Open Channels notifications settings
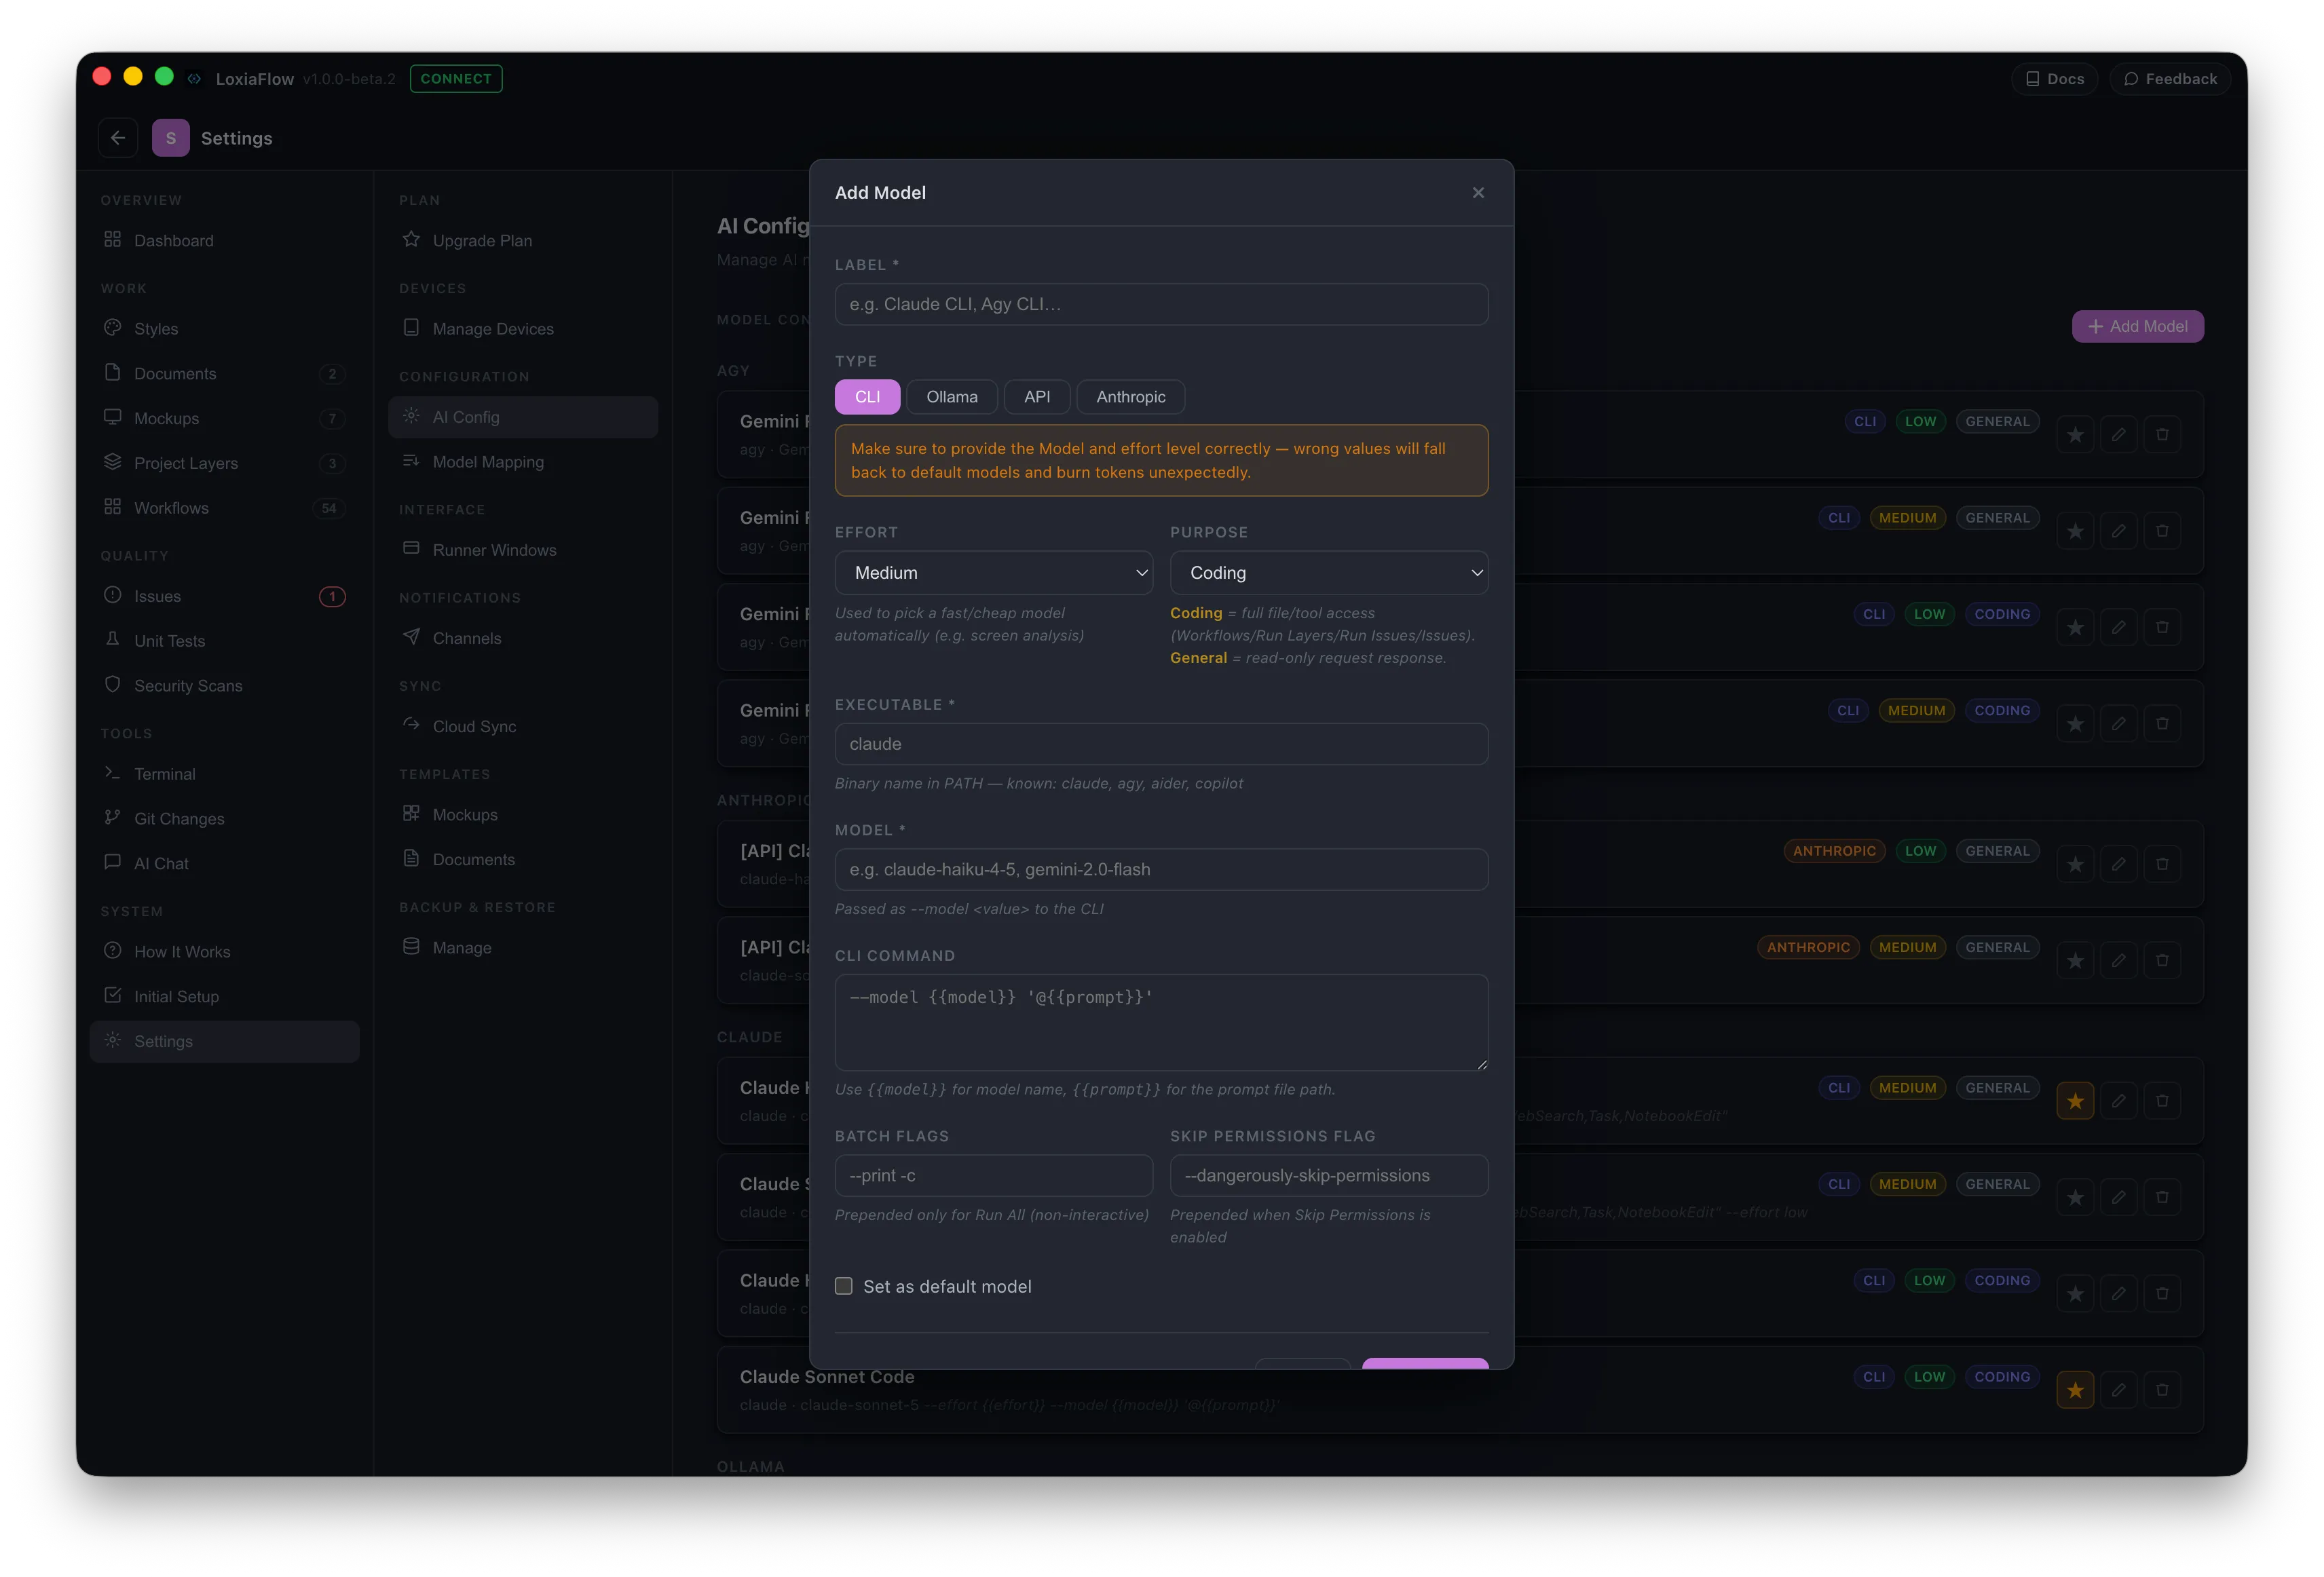 523,639
